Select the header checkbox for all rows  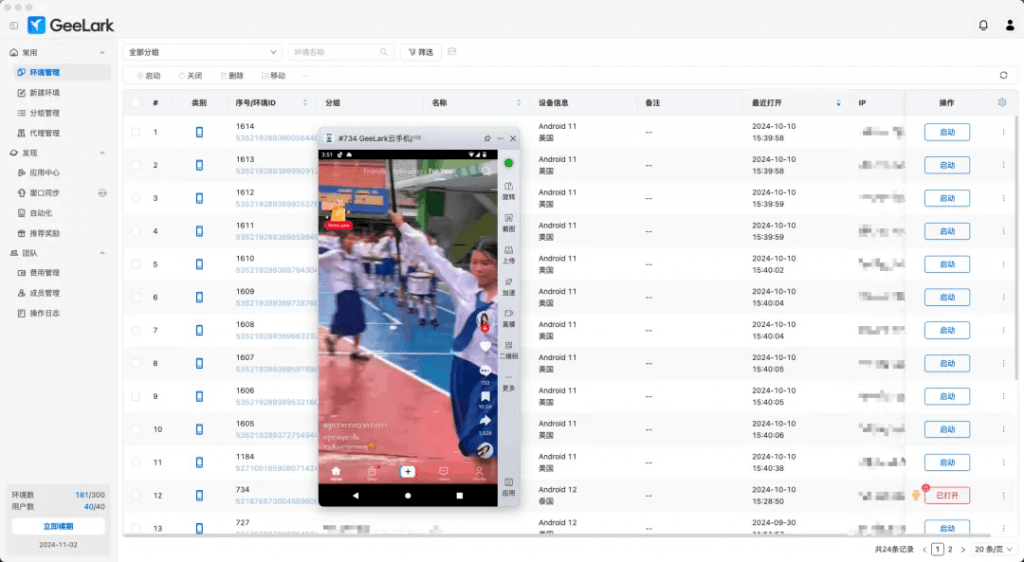135,102
